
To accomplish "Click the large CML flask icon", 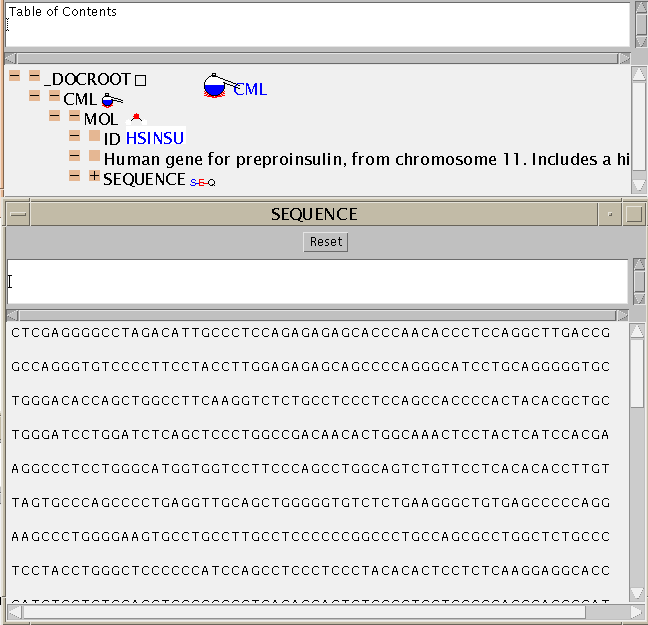I will 215,87.
